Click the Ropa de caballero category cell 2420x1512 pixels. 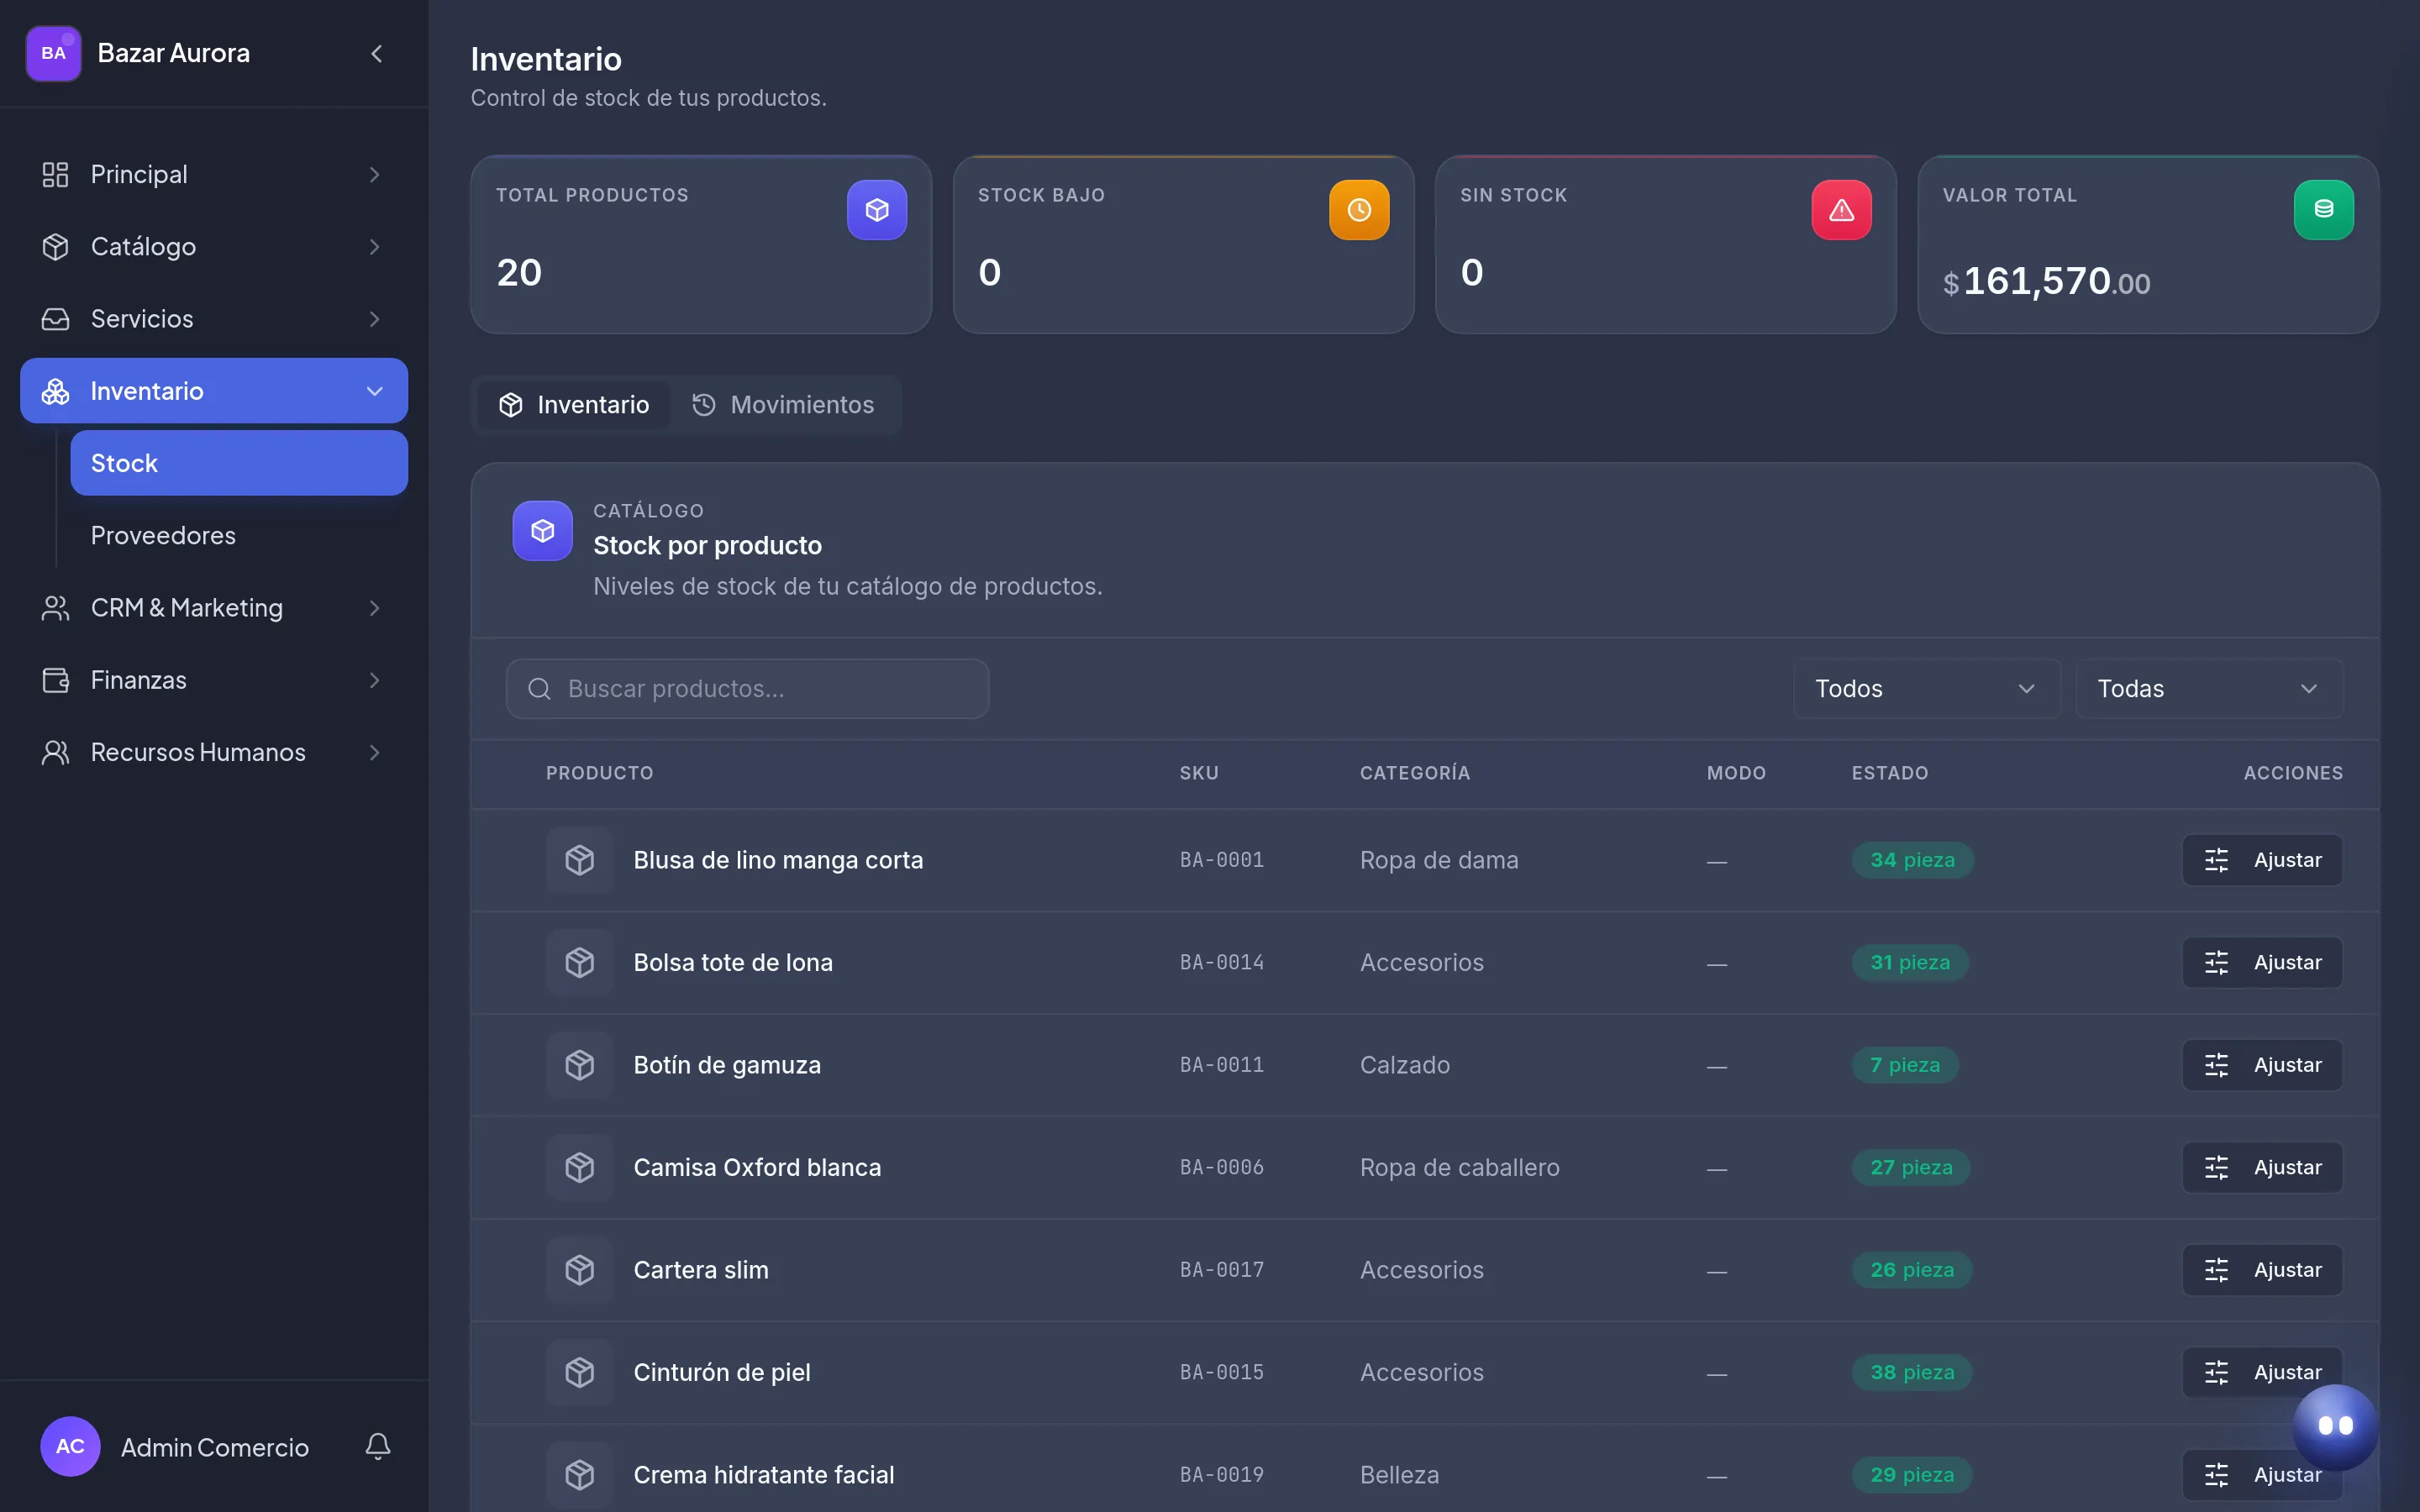click(x=1459, y=1167)
